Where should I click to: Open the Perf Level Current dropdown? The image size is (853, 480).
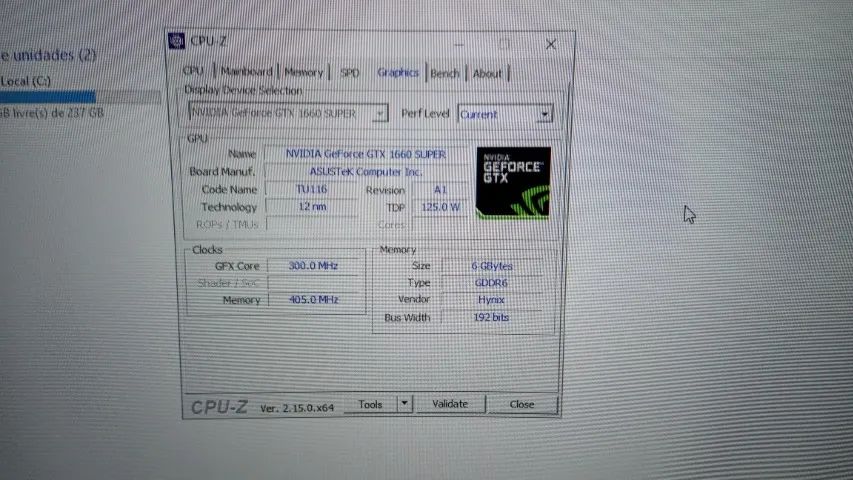coord(505,114)
